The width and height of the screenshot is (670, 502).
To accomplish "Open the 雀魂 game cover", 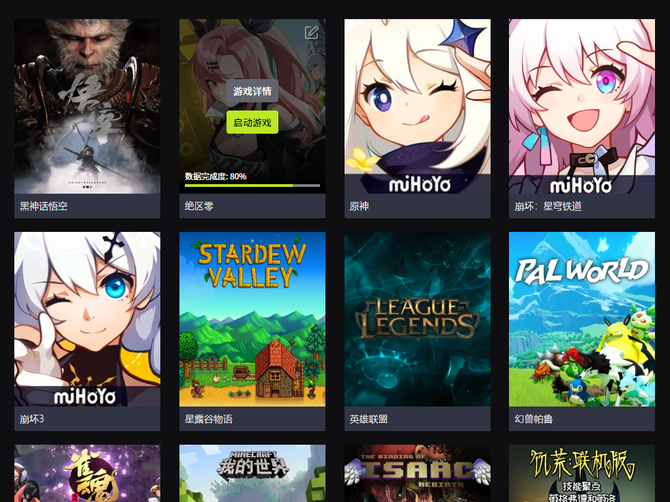I will 87,473.
